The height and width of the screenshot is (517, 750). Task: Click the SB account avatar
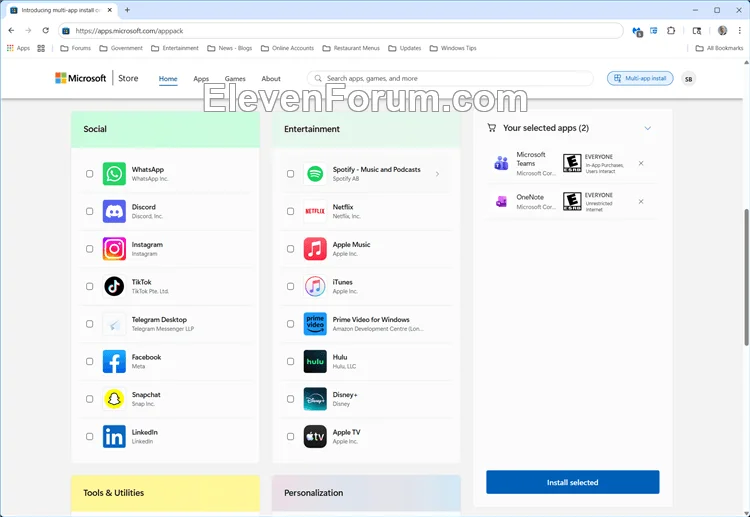[x=689, y=79]
